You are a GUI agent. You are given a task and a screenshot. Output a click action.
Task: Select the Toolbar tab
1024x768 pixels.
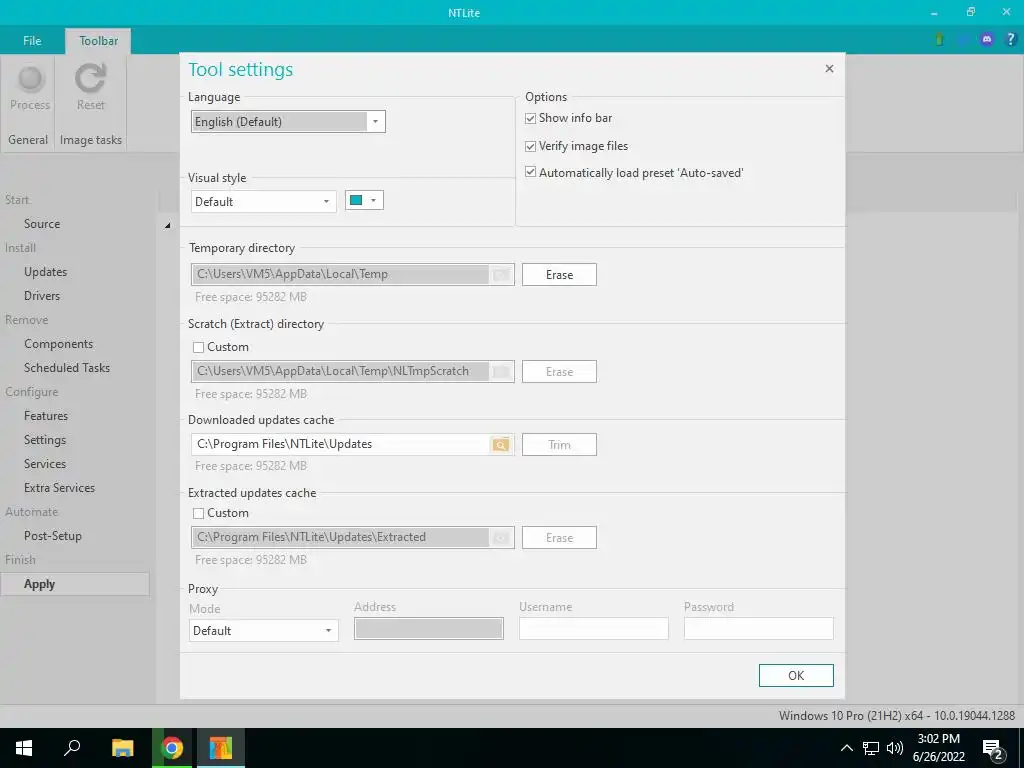tap(99, 40)
